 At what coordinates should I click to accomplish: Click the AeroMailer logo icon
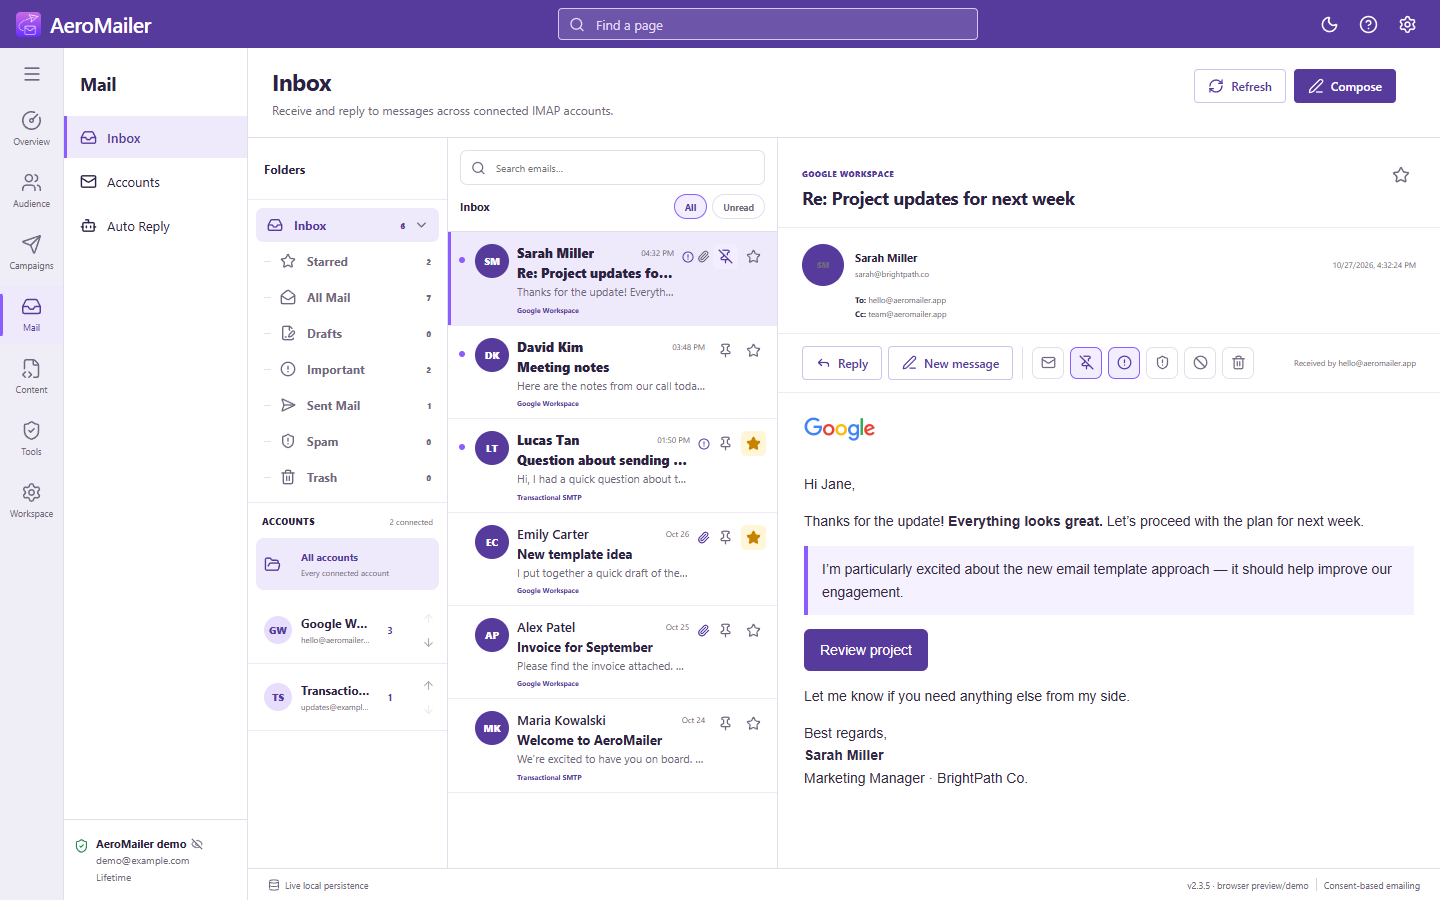click(x=29, y=24)
